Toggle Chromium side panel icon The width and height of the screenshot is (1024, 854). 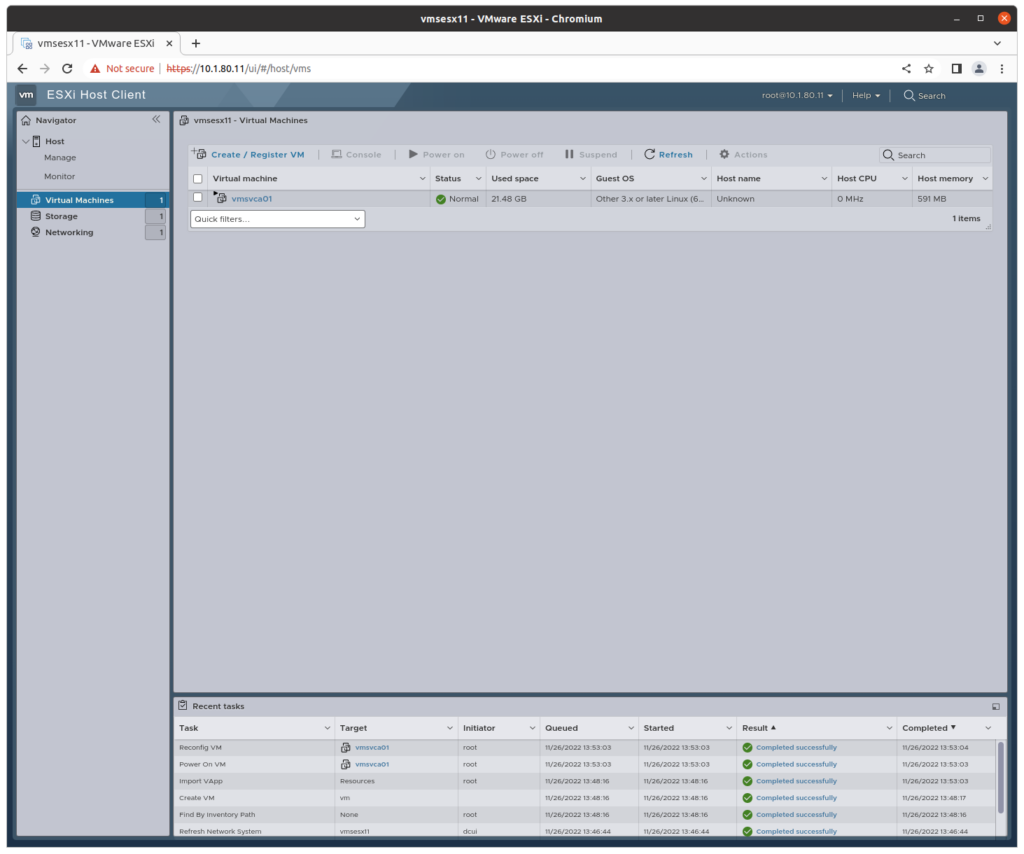956,69
